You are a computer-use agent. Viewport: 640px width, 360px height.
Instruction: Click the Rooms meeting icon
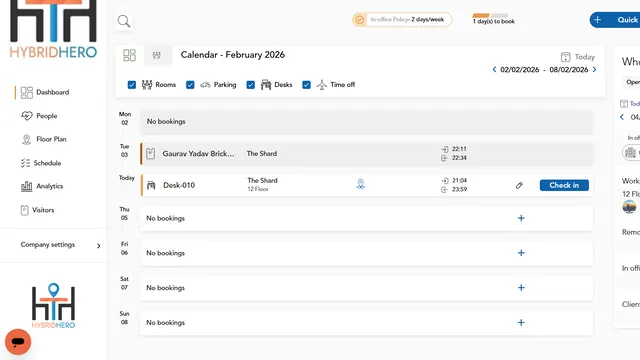(x=147, y=84)
